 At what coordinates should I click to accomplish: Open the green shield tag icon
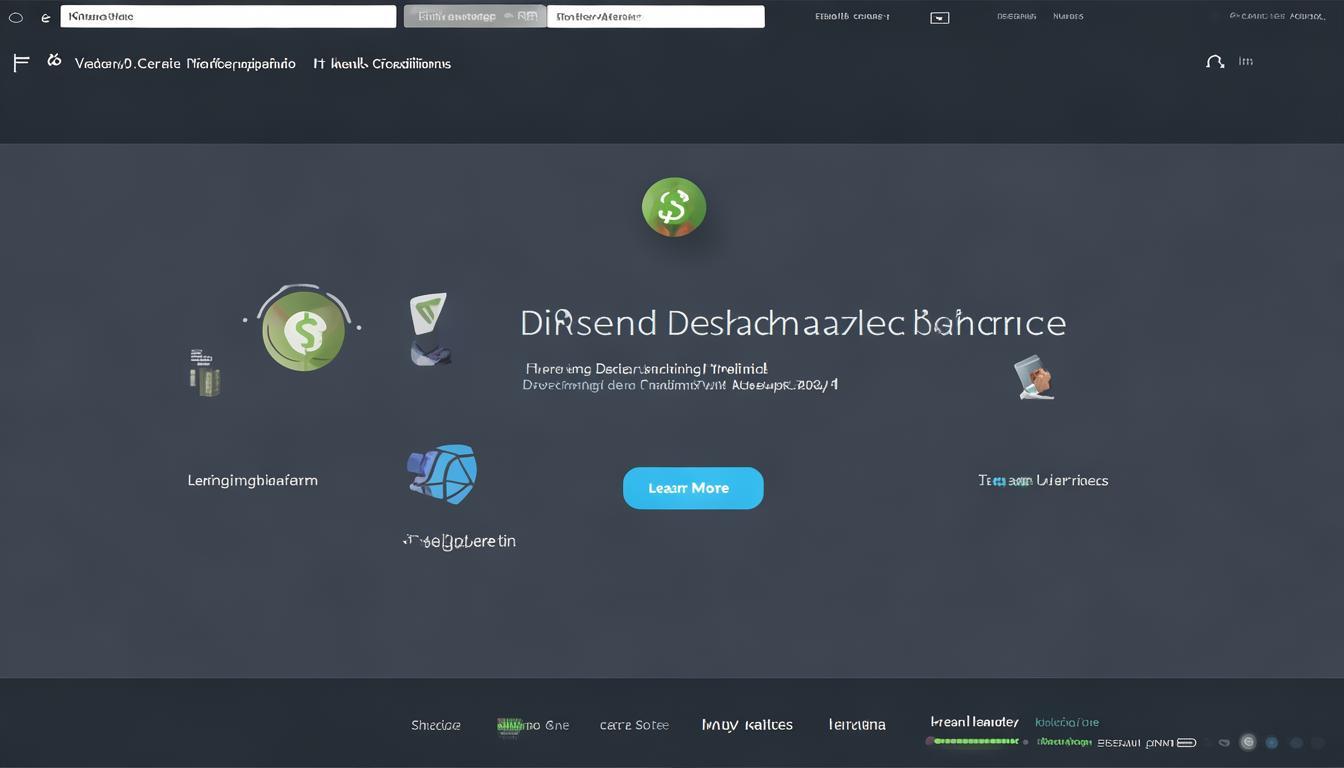pos(428,313)
